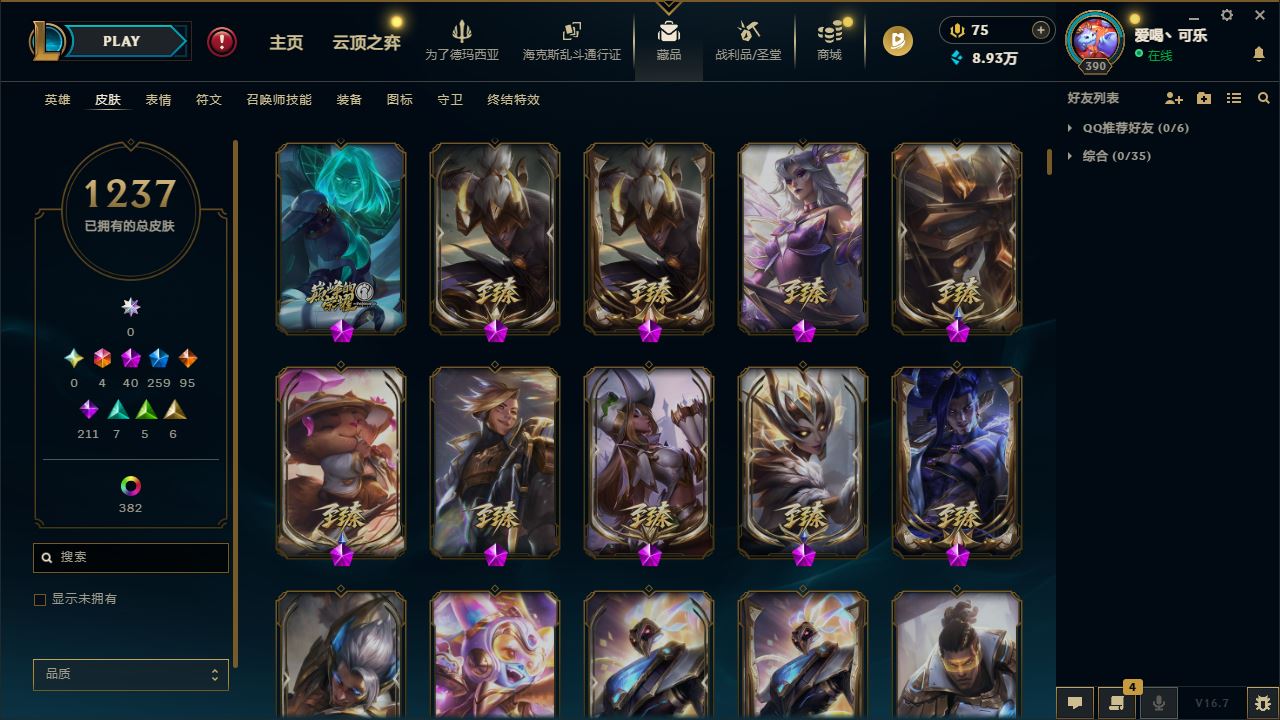The image size is (1280, 720).
Task: Open the 战利品/圣堂 loot icon
Action: click(x=749, y=32)
